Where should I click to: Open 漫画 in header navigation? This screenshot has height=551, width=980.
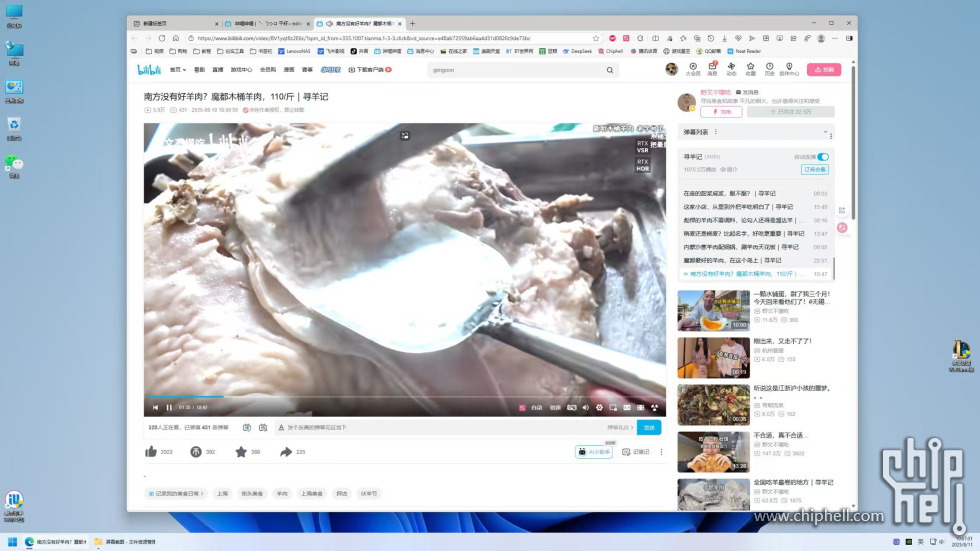point(289,70)
